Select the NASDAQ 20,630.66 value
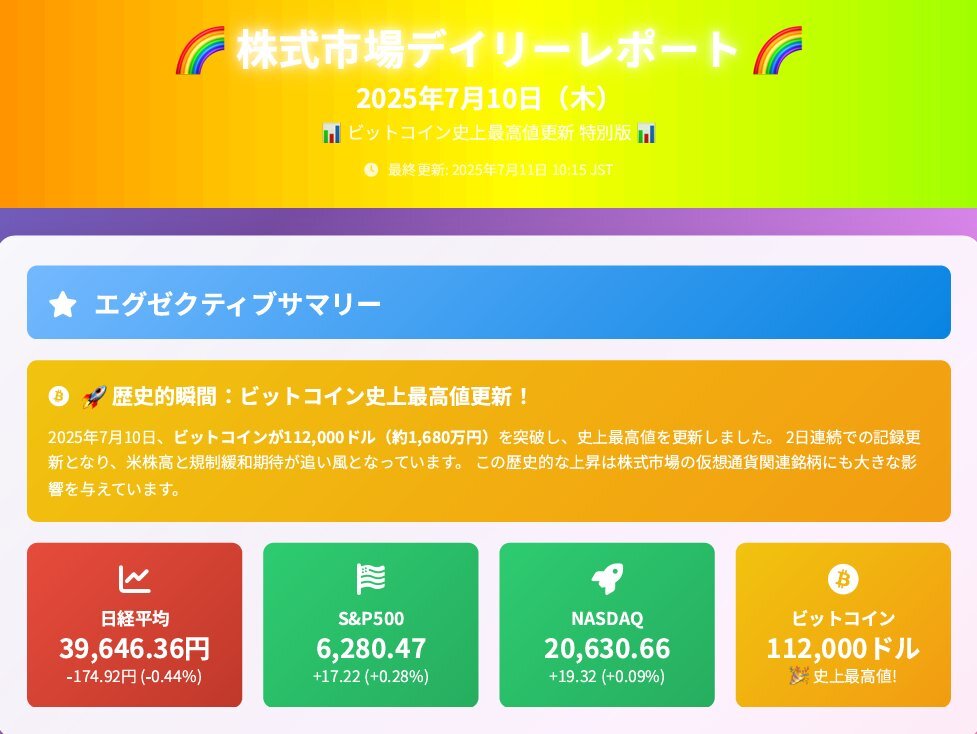 (607, 649)
